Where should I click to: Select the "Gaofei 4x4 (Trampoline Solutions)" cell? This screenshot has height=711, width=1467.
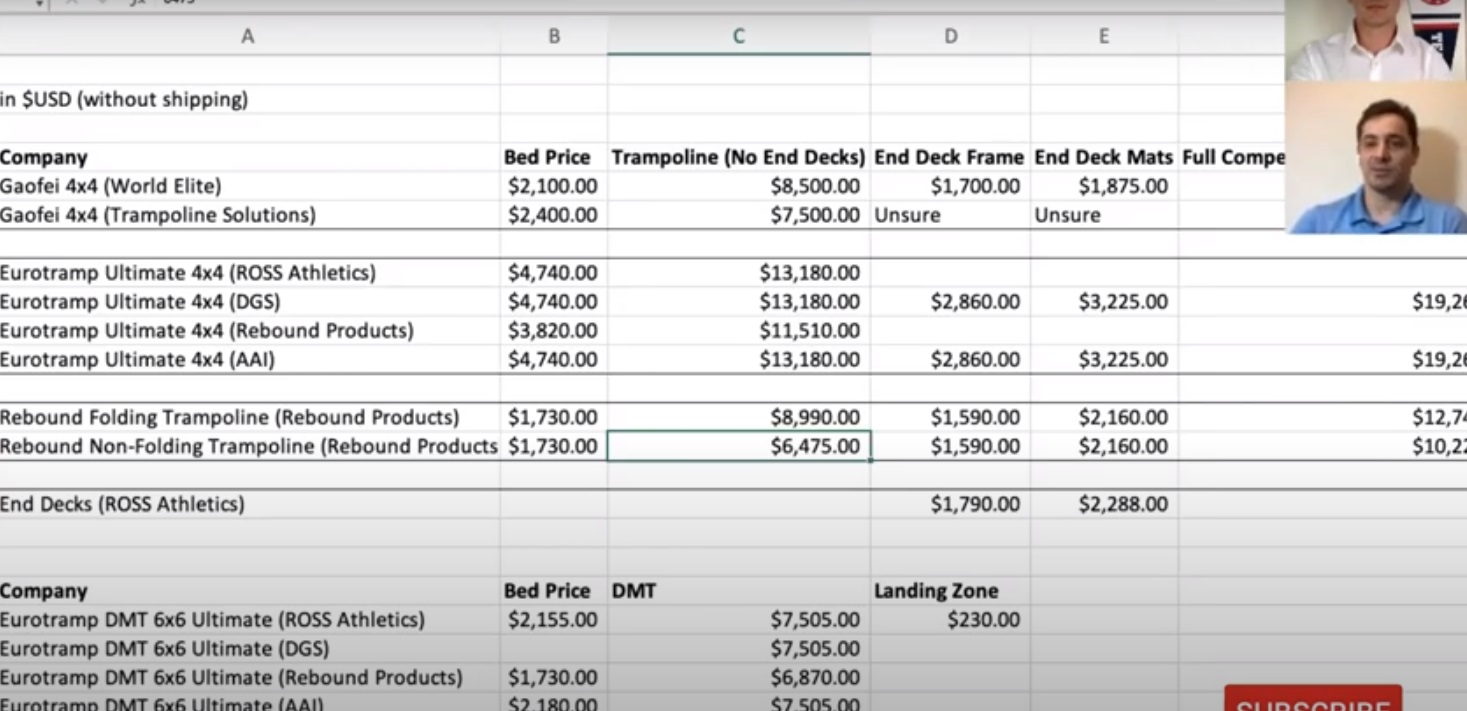(x=250, y=215)
